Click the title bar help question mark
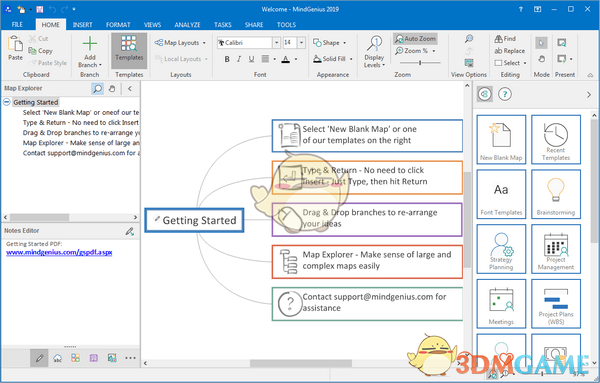The height and width of the screenshot is (383, 600). (x=521, y=9)
